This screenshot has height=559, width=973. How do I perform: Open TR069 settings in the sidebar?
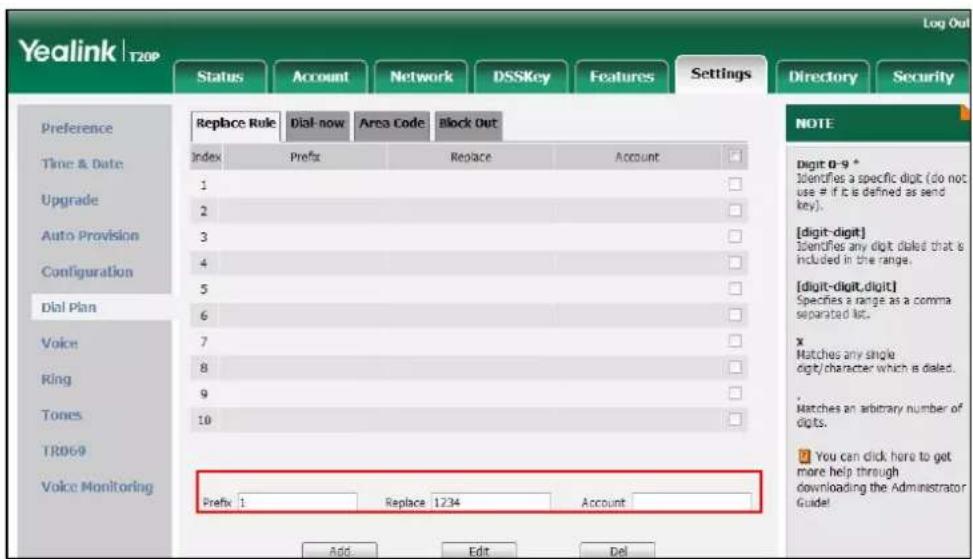coord(63,451)
